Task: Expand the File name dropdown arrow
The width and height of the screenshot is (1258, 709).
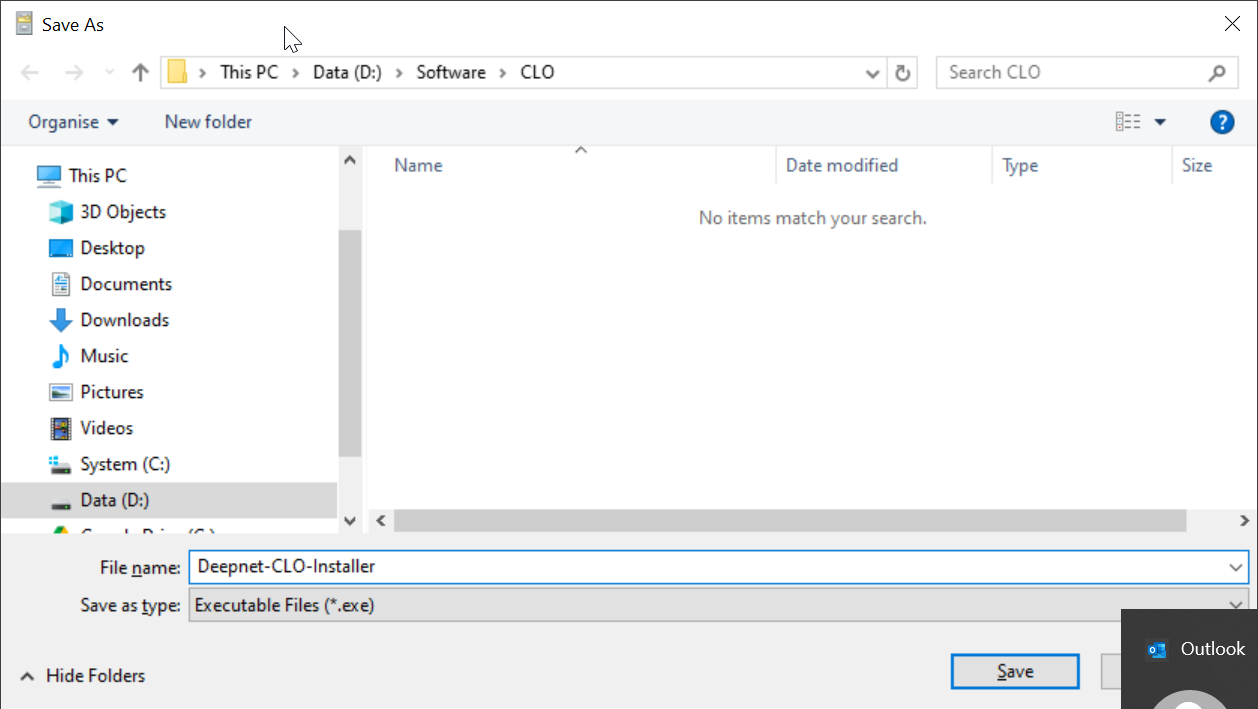Action: coord(1236,567)
